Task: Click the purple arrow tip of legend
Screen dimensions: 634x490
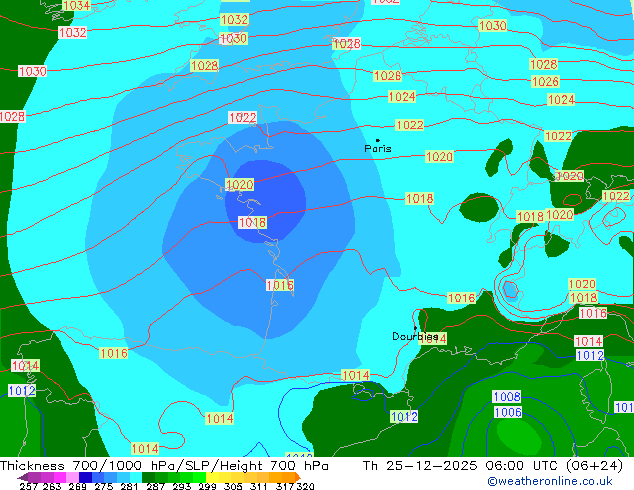Action: [22, 478]
